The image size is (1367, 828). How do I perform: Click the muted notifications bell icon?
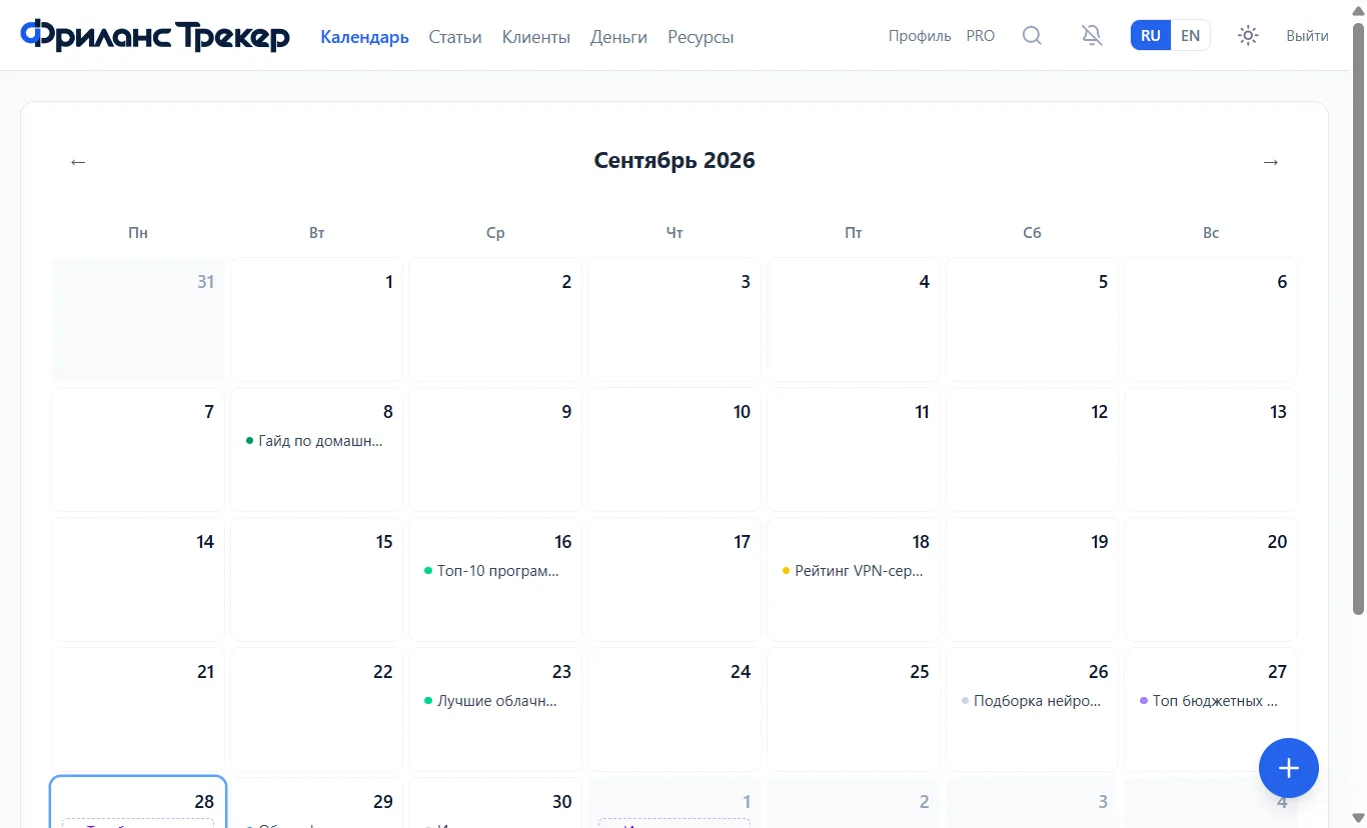coord(1092,36)
